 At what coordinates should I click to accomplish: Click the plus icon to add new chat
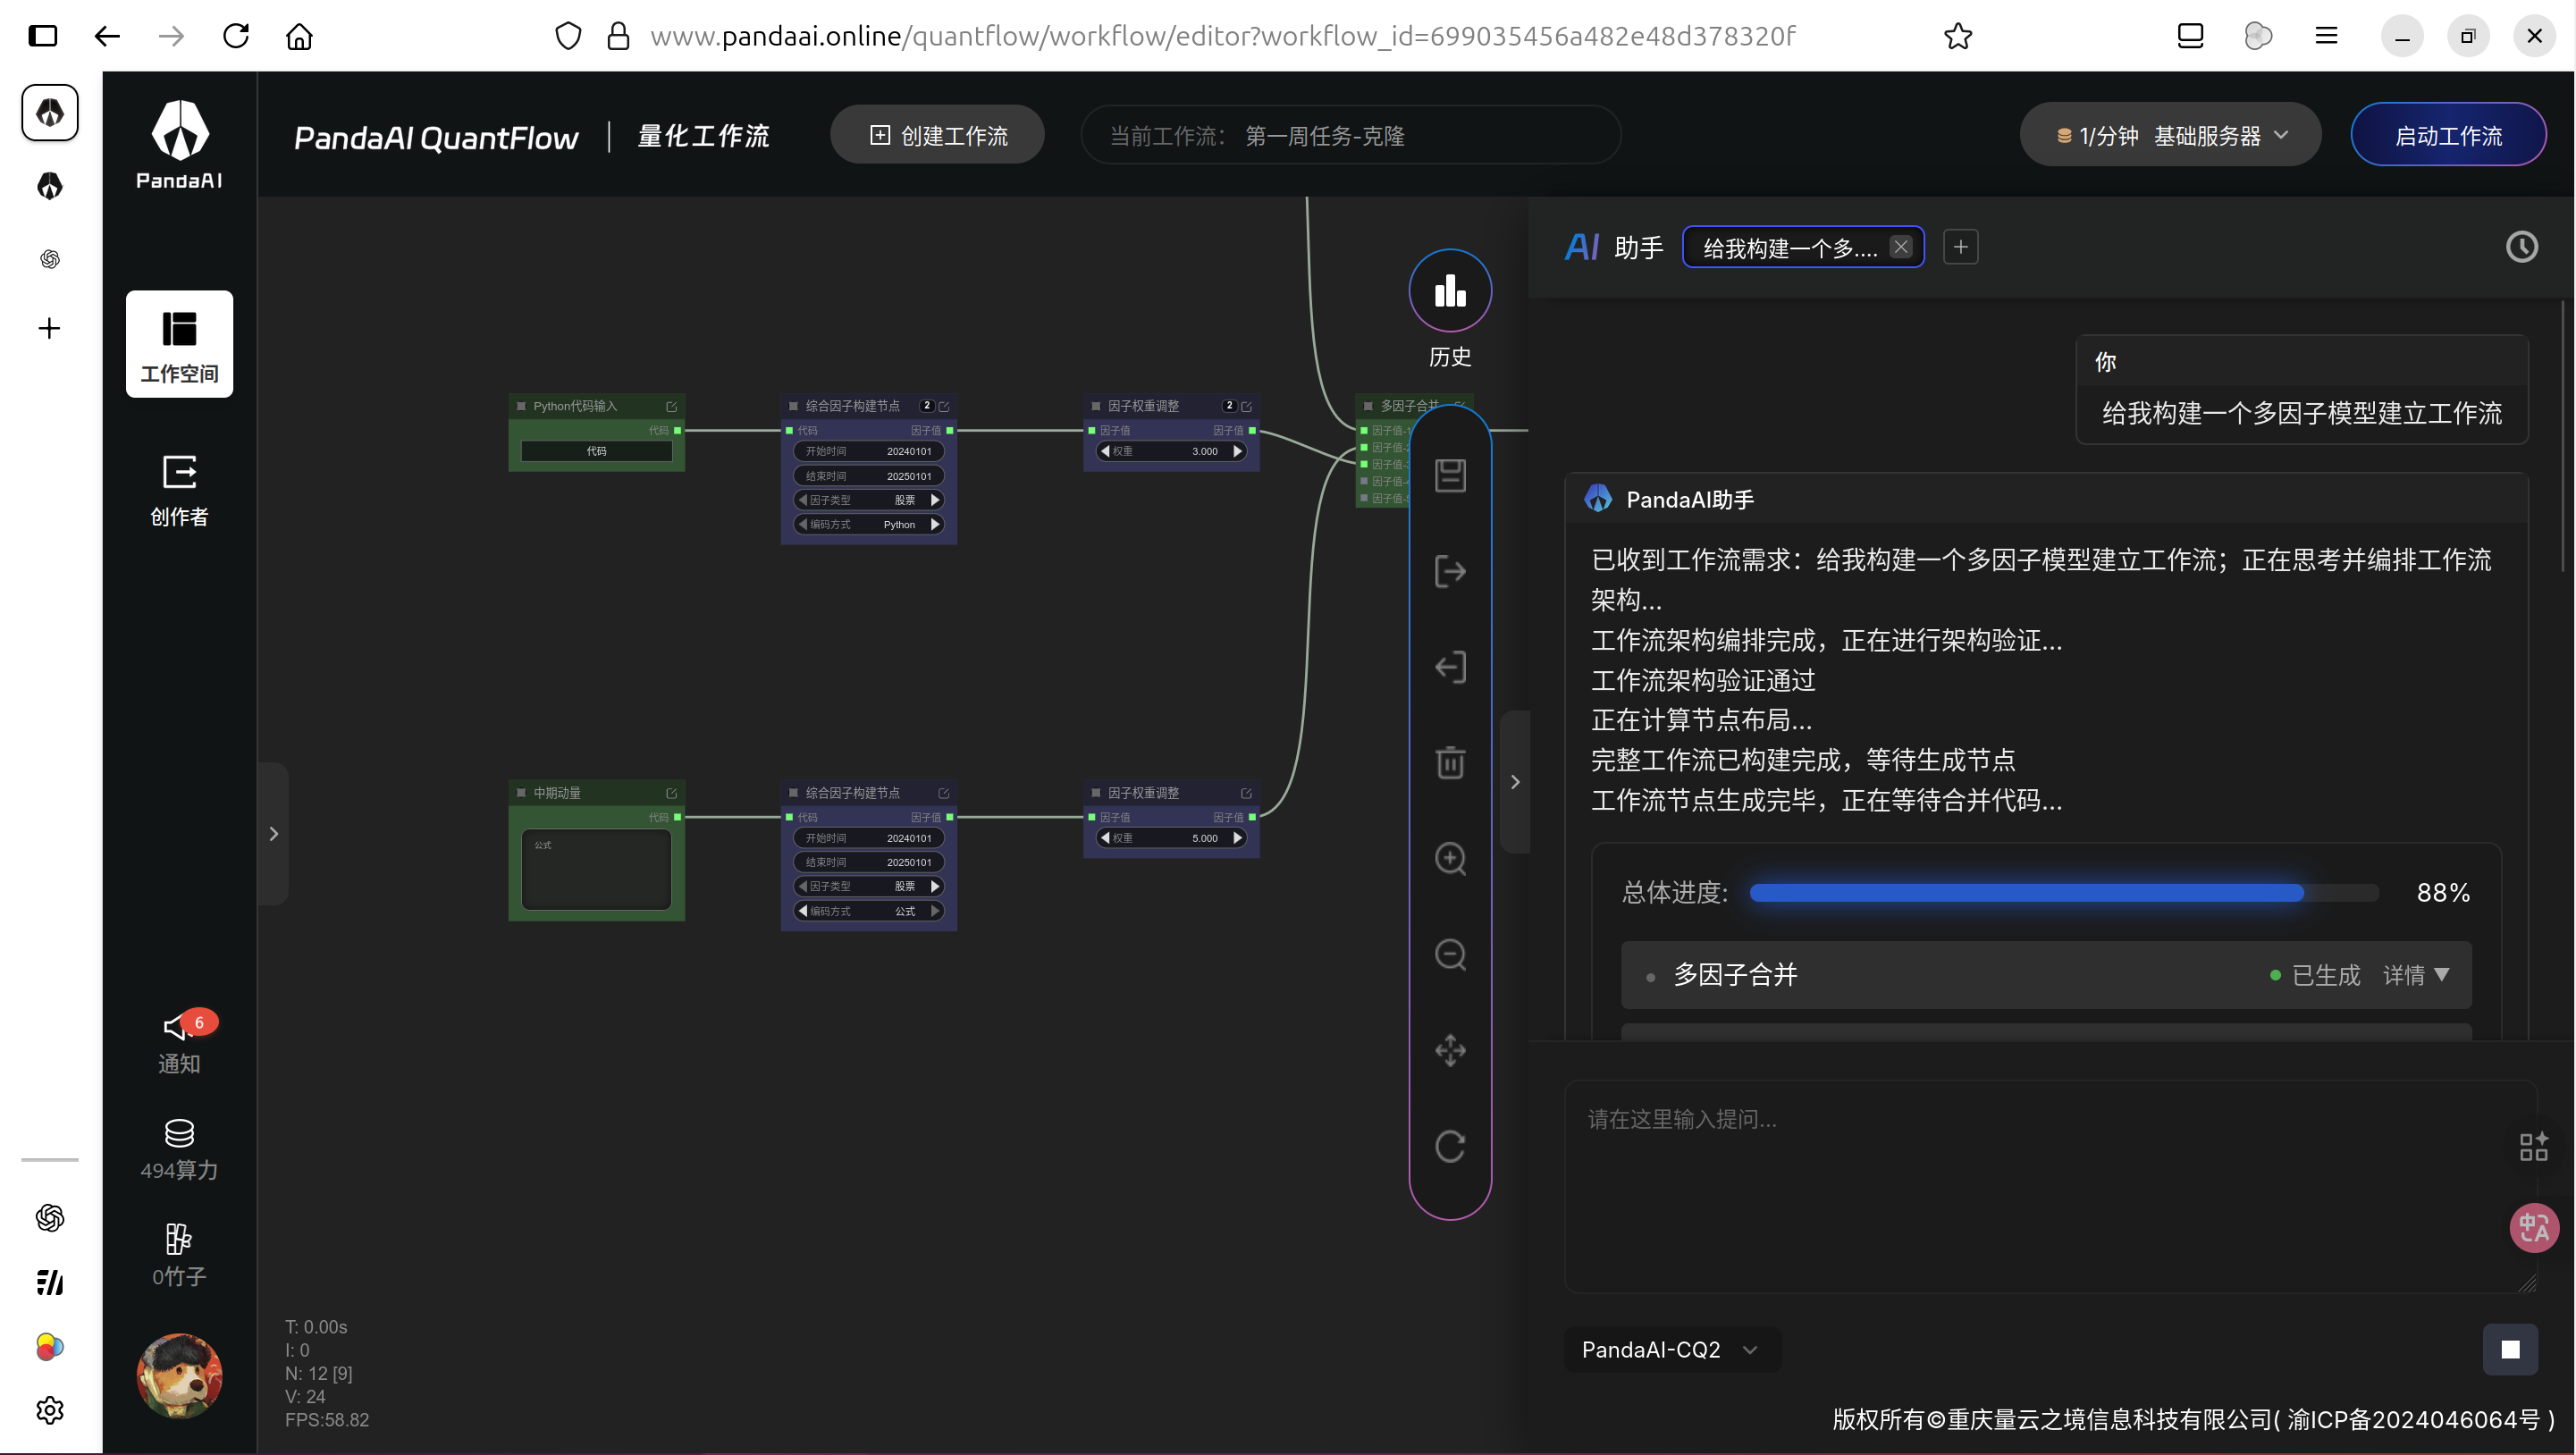tap(1960, 247)
